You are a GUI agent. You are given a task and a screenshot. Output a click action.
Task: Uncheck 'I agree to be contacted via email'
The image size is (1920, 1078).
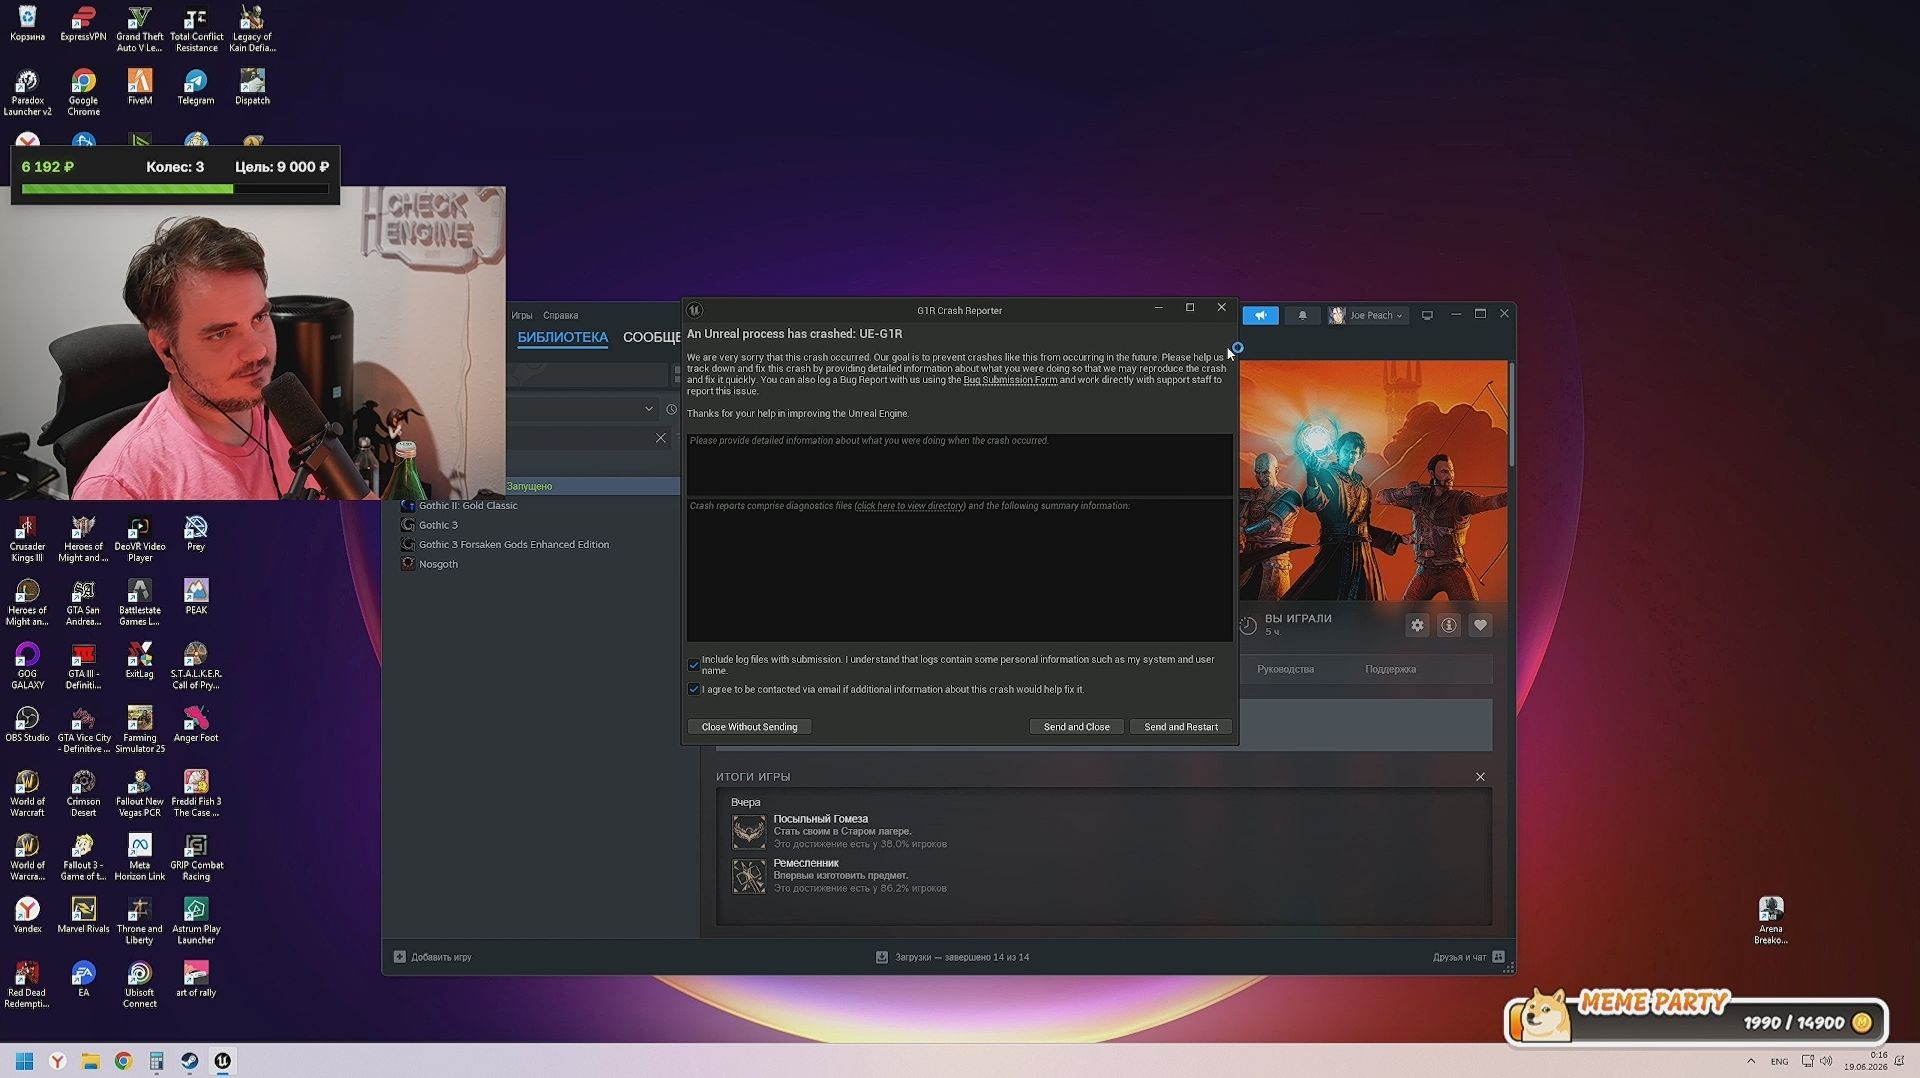(x=693, y=689)
